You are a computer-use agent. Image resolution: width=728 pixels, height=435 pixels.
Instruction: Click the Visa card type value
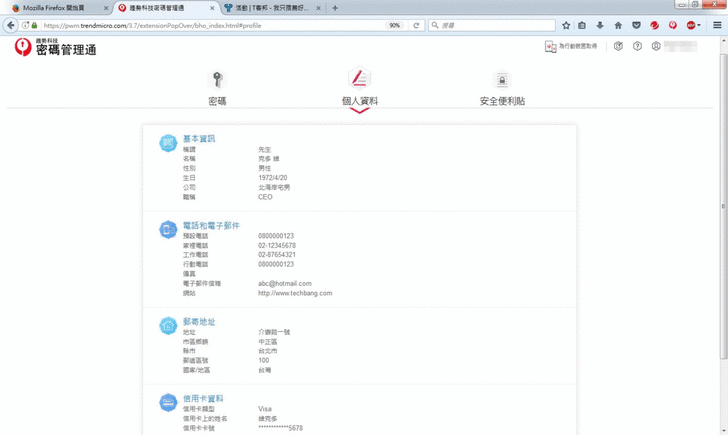pos(265,409)
